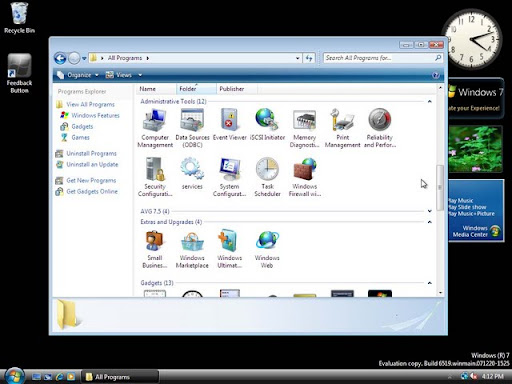Click the volume tray icon
The height and width of the screenshot is (384, 512).
pyautogui.click(x=473, y=376)
